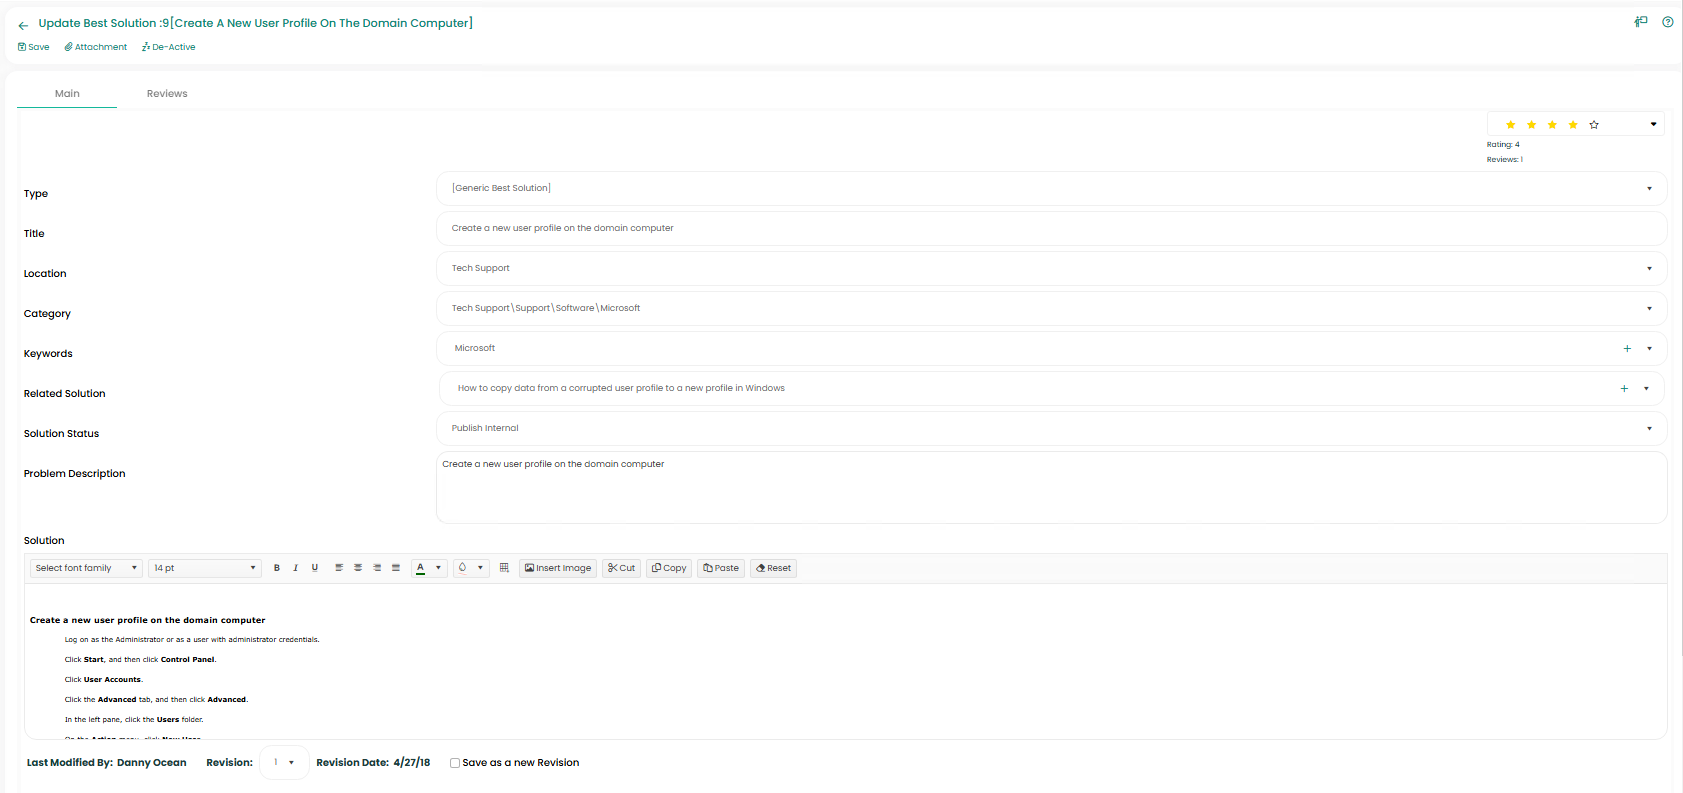Click De-Active to deactivate this solution
This screenshot has height=793, width=1683.
[168, 47]
